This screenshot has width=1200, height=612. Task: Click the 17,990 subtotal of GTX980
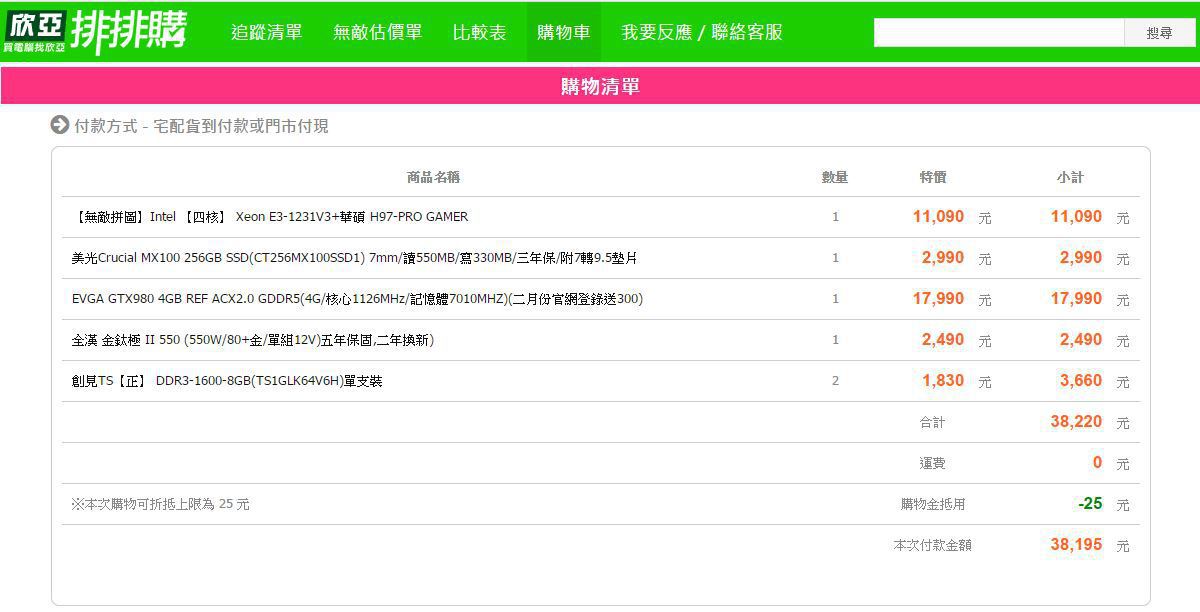pyautogui.click(x=1076, y=298)
